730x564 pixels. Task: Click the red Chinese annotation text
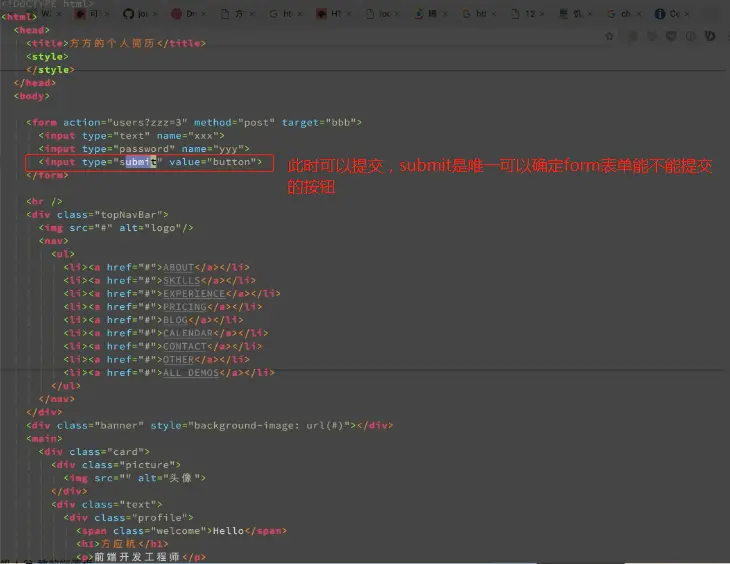[500, 176]
